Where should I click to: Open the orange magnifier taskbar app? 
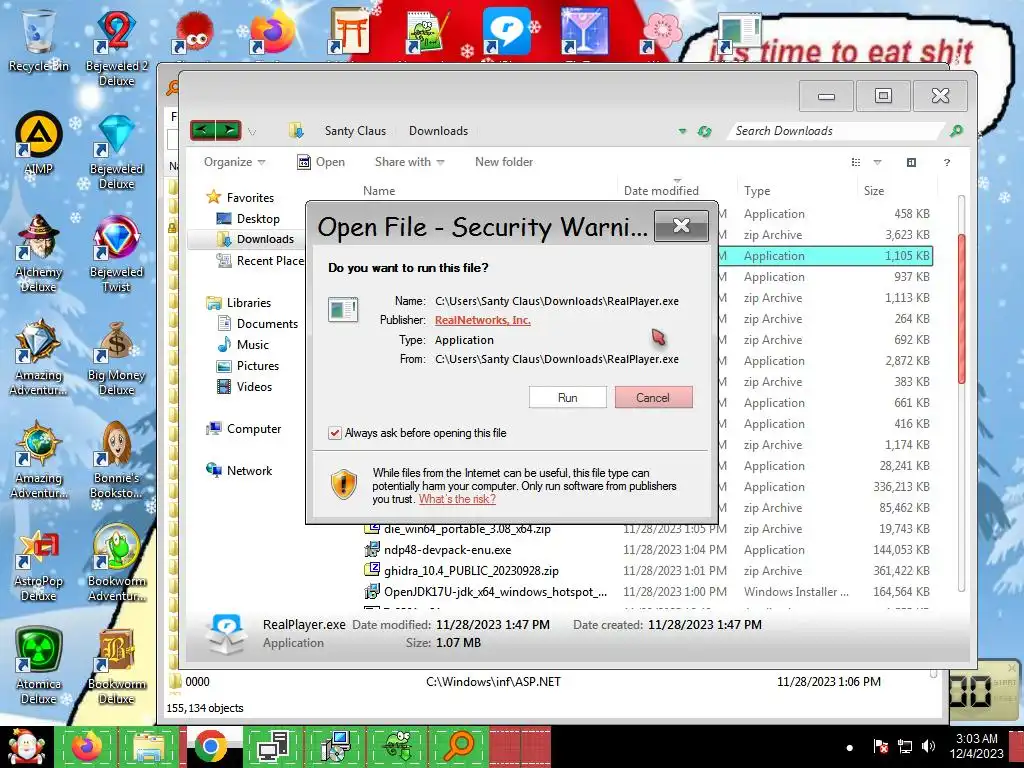point(459,746)
